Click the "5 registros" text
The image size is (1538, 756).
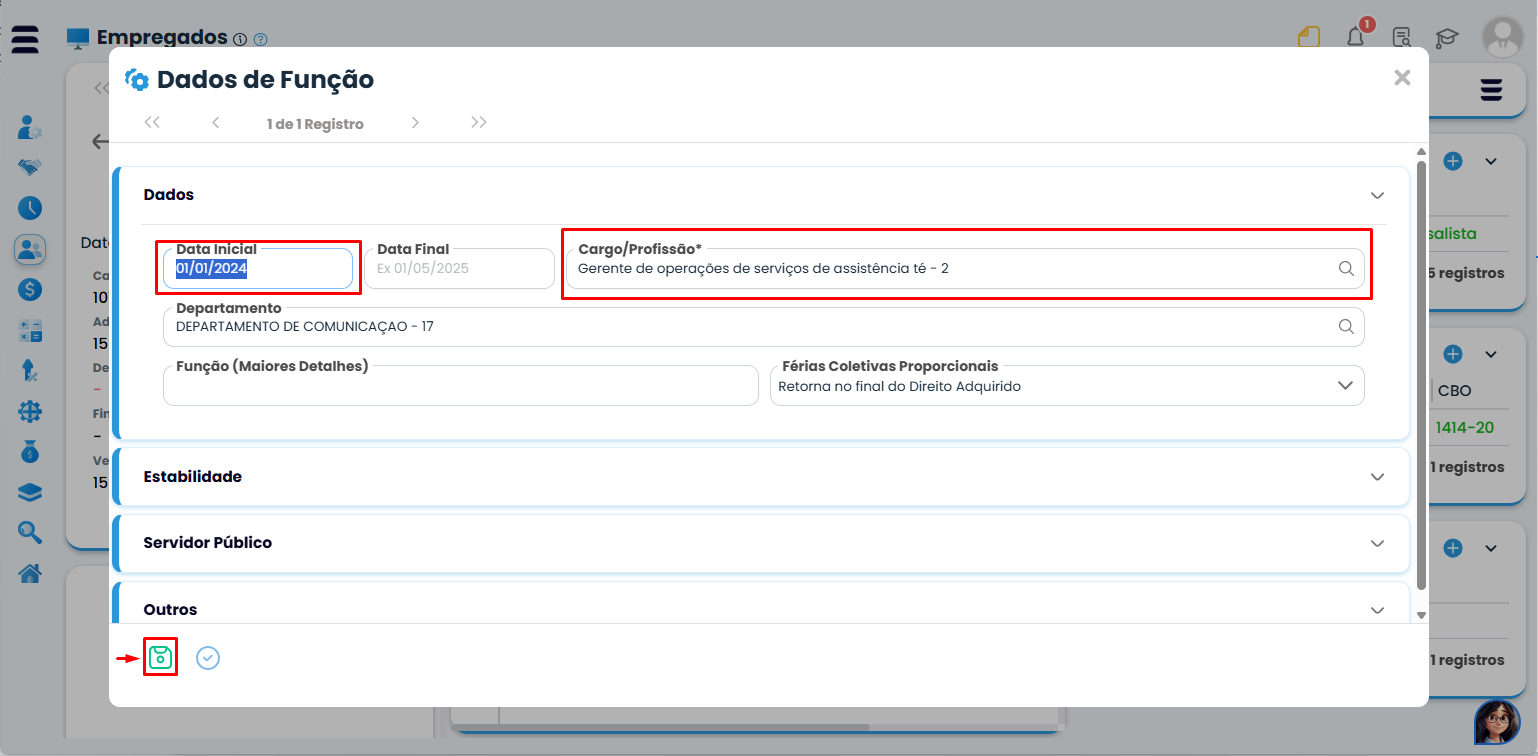(1465, 273)
